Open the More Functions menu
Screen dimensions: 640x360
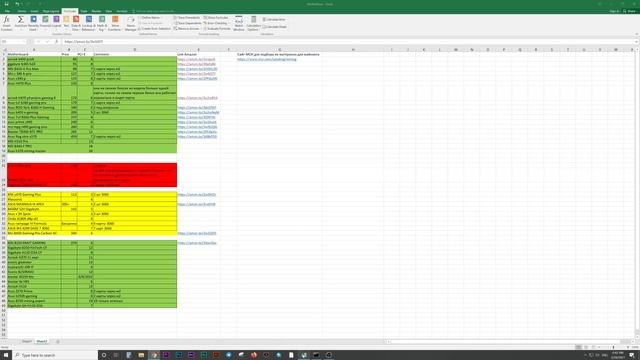point(115,23)
